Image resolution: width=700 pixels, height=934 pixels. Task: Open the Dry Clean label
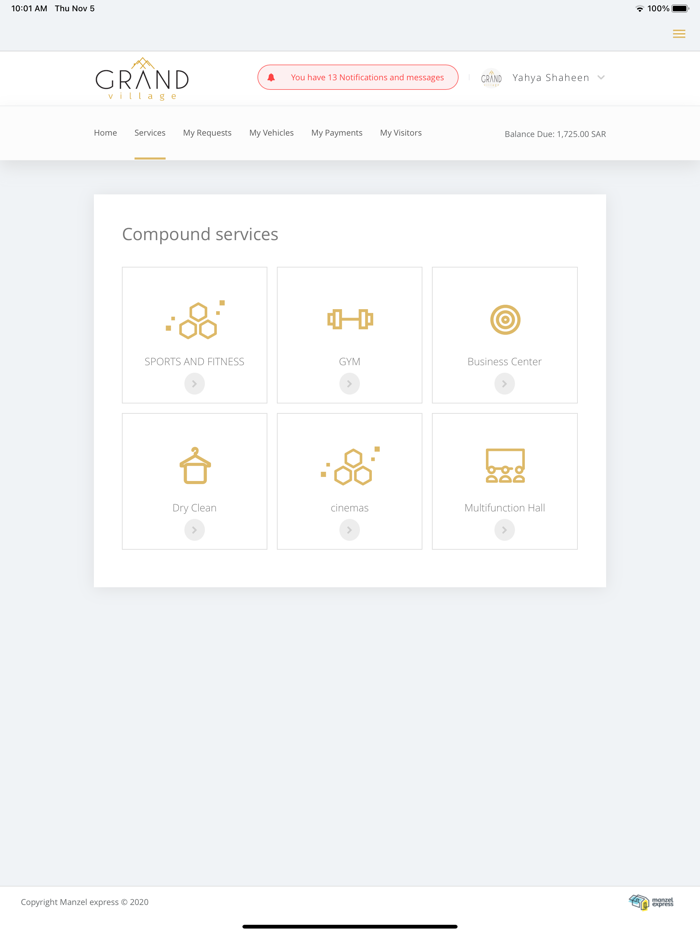click(194, 508)
